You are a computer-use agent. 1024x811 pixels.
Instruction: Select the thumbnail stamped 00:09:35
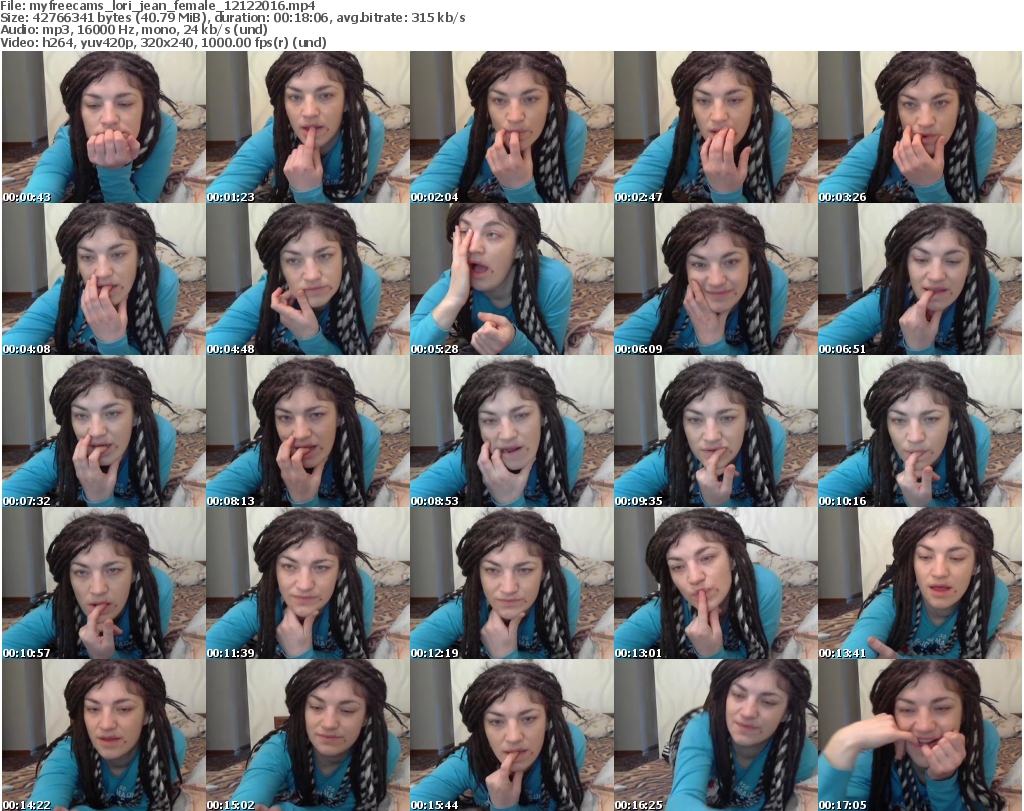716,431
